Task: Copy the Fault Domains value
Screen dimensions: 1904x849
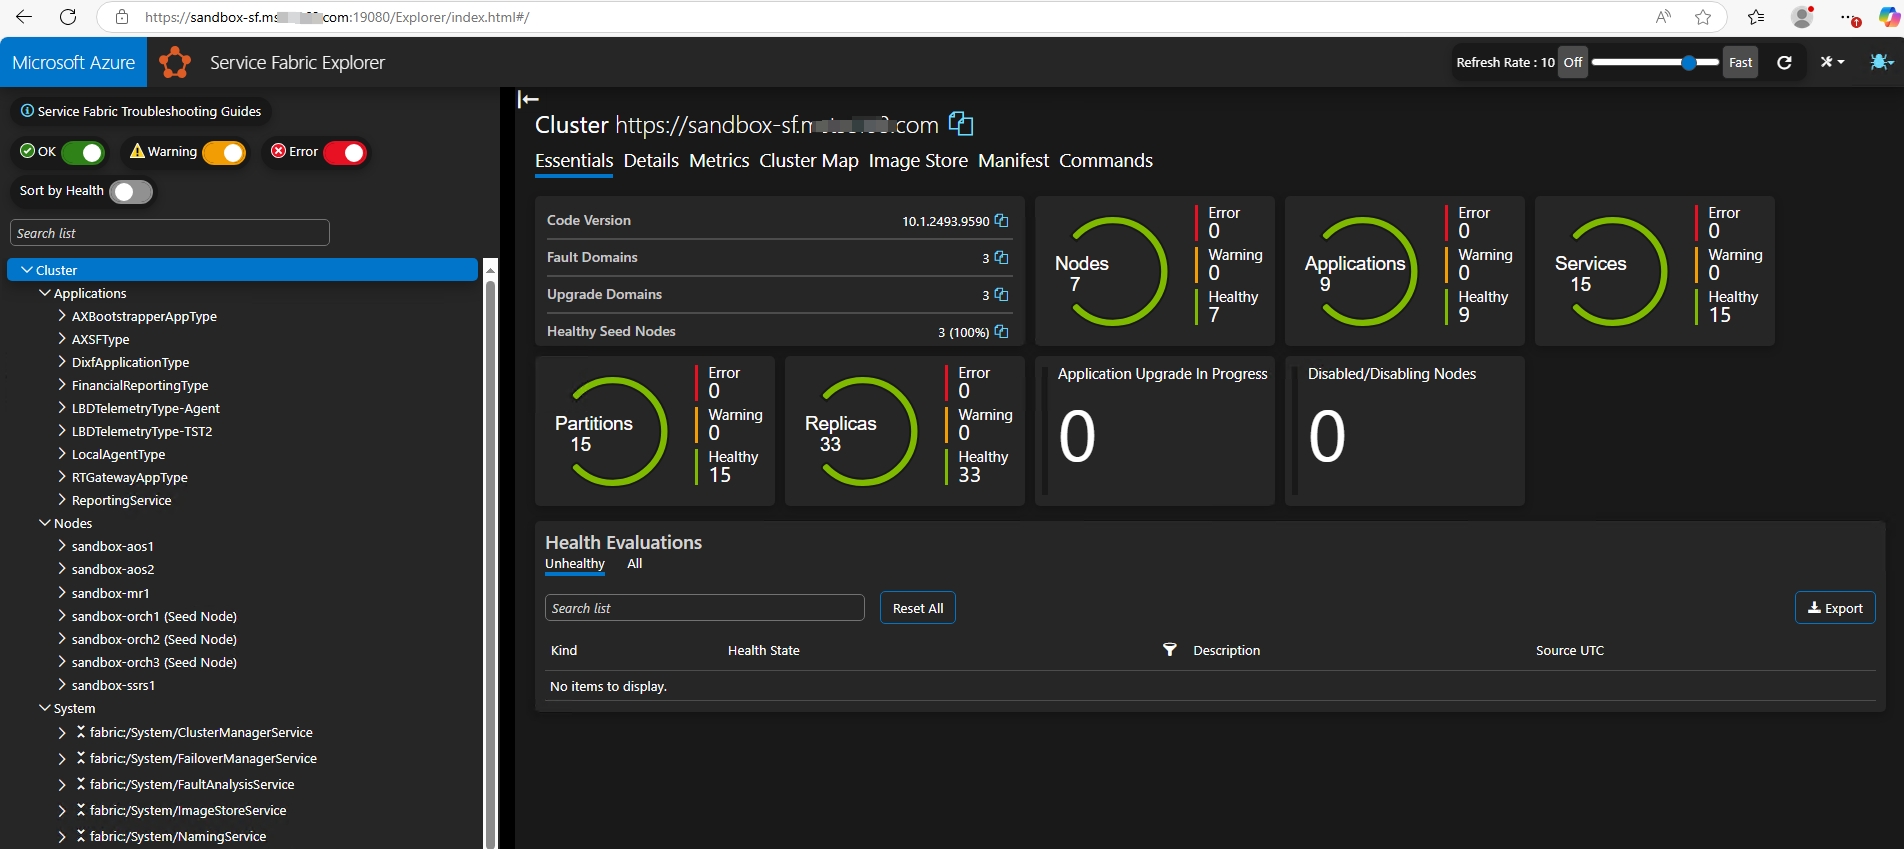Action: [1001, 257]
